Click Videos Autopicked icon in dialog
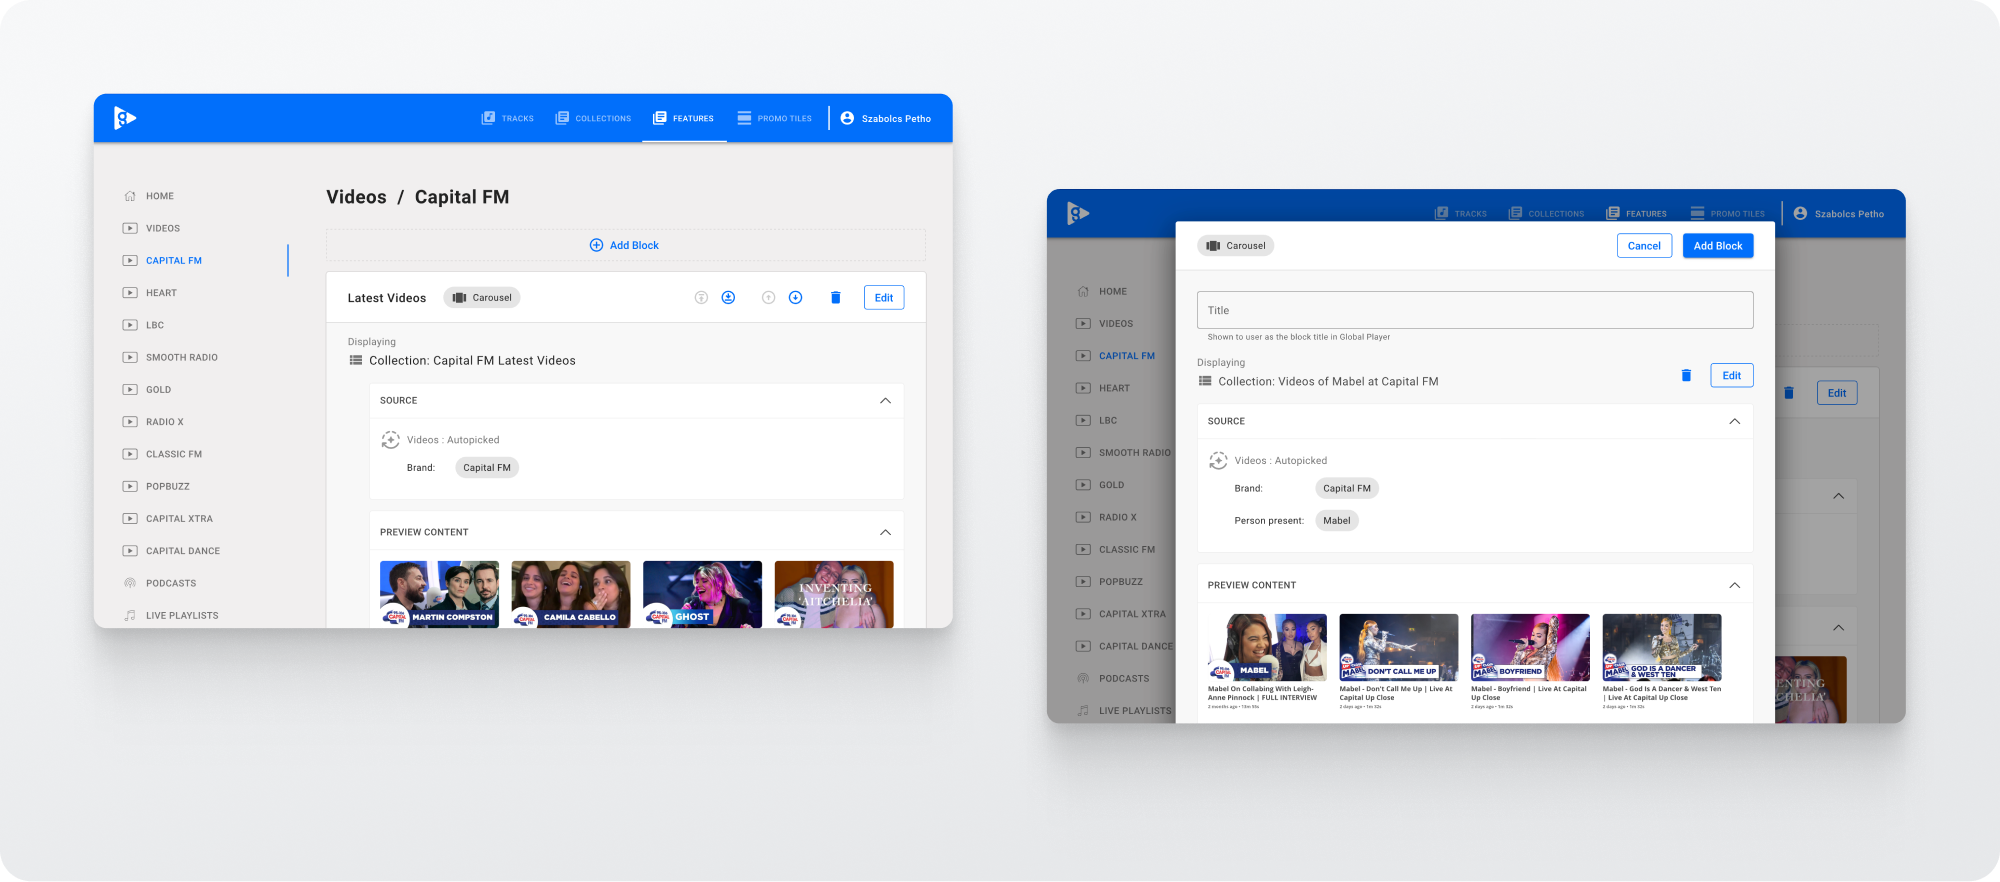The width and height of the screenshot is (2000, 882). (x=1218, y=461)
